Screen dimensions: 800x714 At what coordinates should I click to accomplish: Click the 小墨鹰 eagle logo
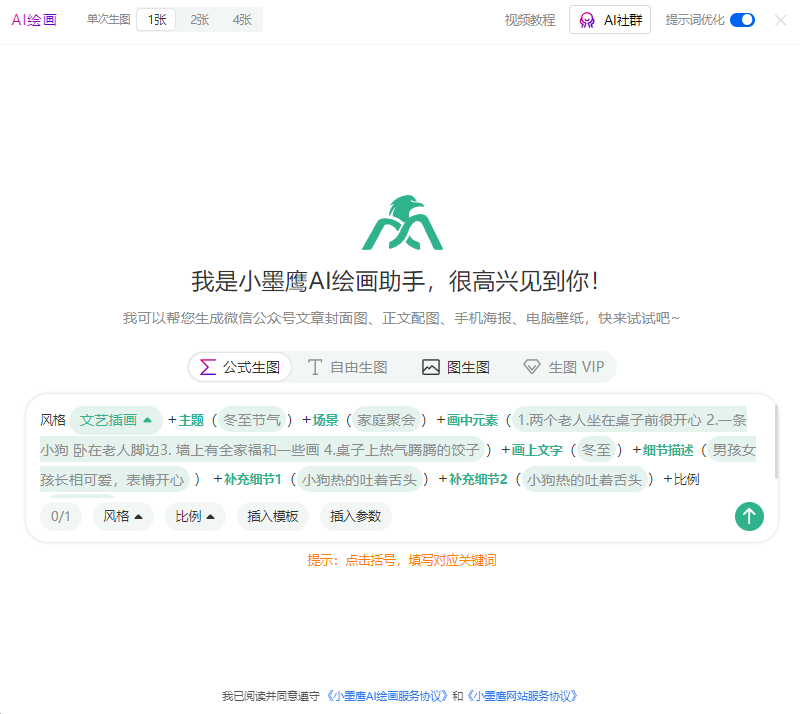401,224
